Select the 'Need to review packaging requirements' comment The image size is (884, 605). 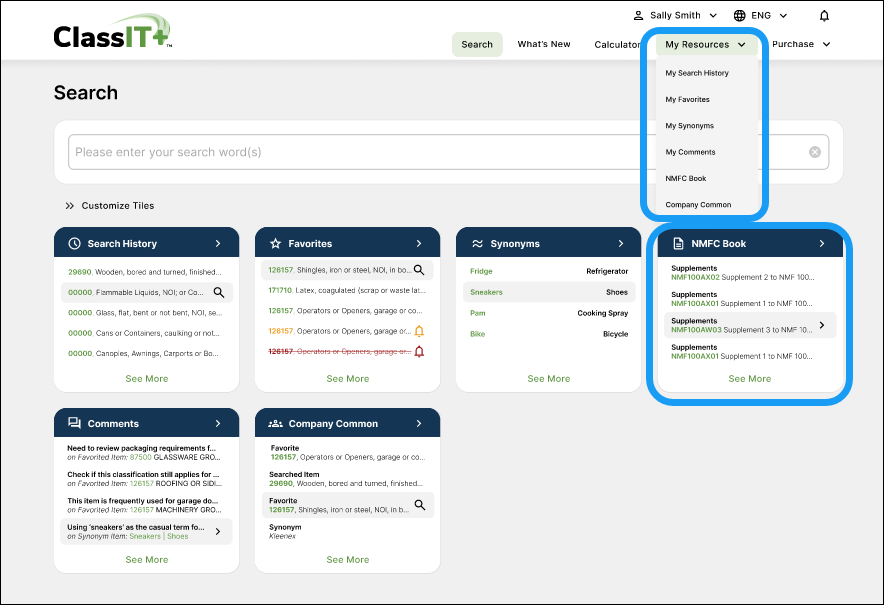click(x=146, y=453)
